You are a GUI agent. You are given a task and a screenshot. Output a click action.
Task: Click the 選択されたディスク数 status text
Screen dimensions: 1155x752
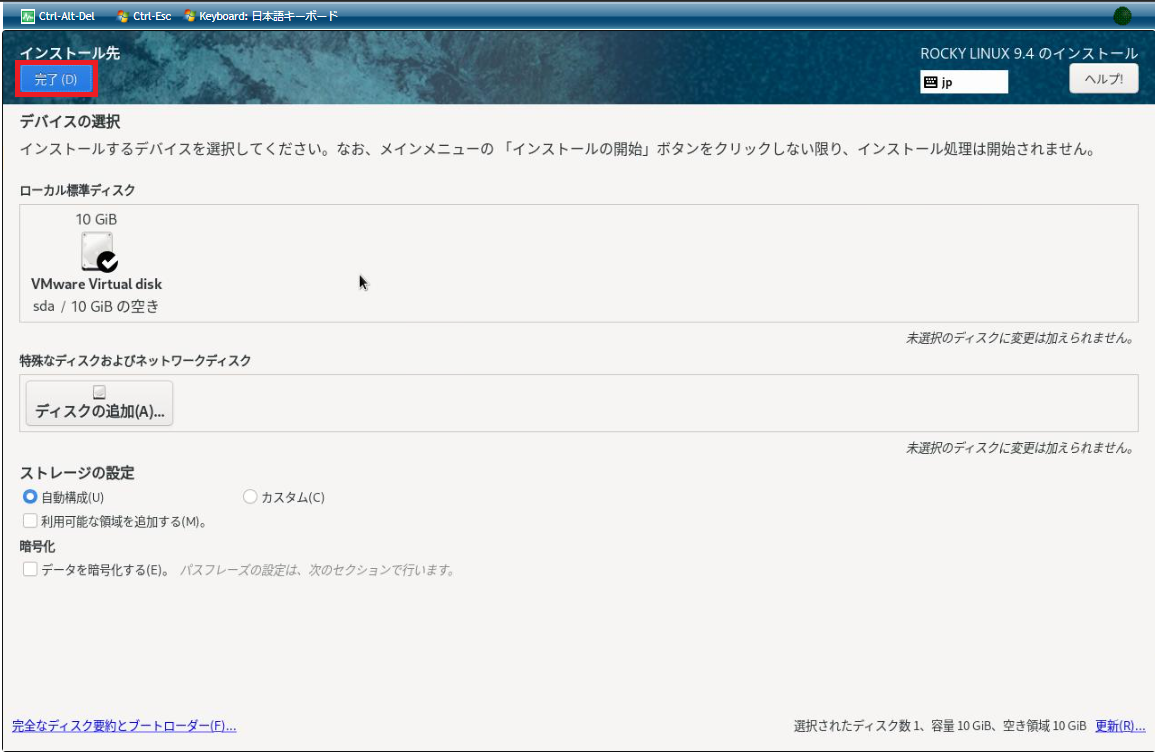[x=939, y=726]
